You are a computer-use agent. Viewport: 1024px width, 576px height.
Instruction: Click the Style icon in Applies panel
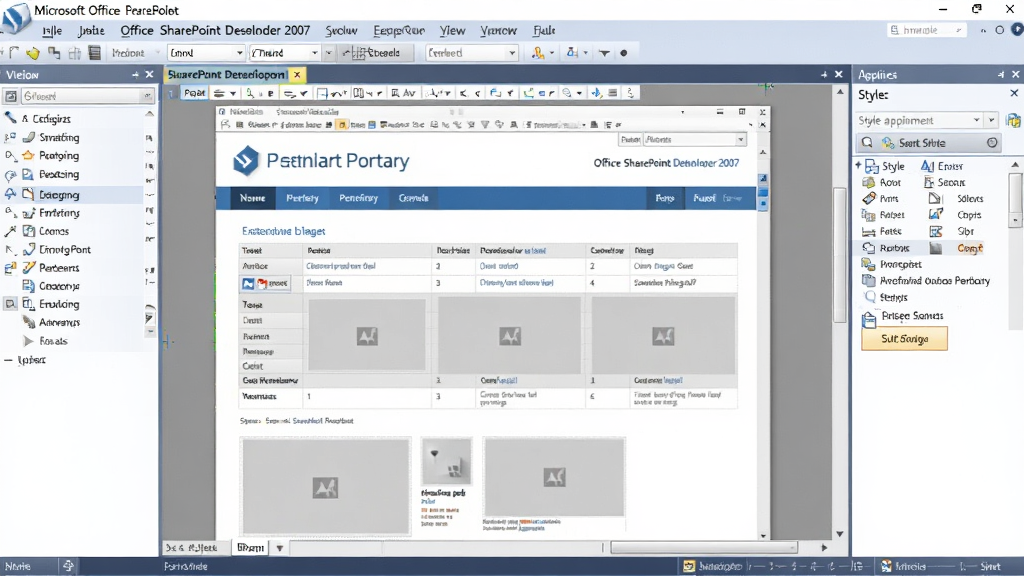872,166
